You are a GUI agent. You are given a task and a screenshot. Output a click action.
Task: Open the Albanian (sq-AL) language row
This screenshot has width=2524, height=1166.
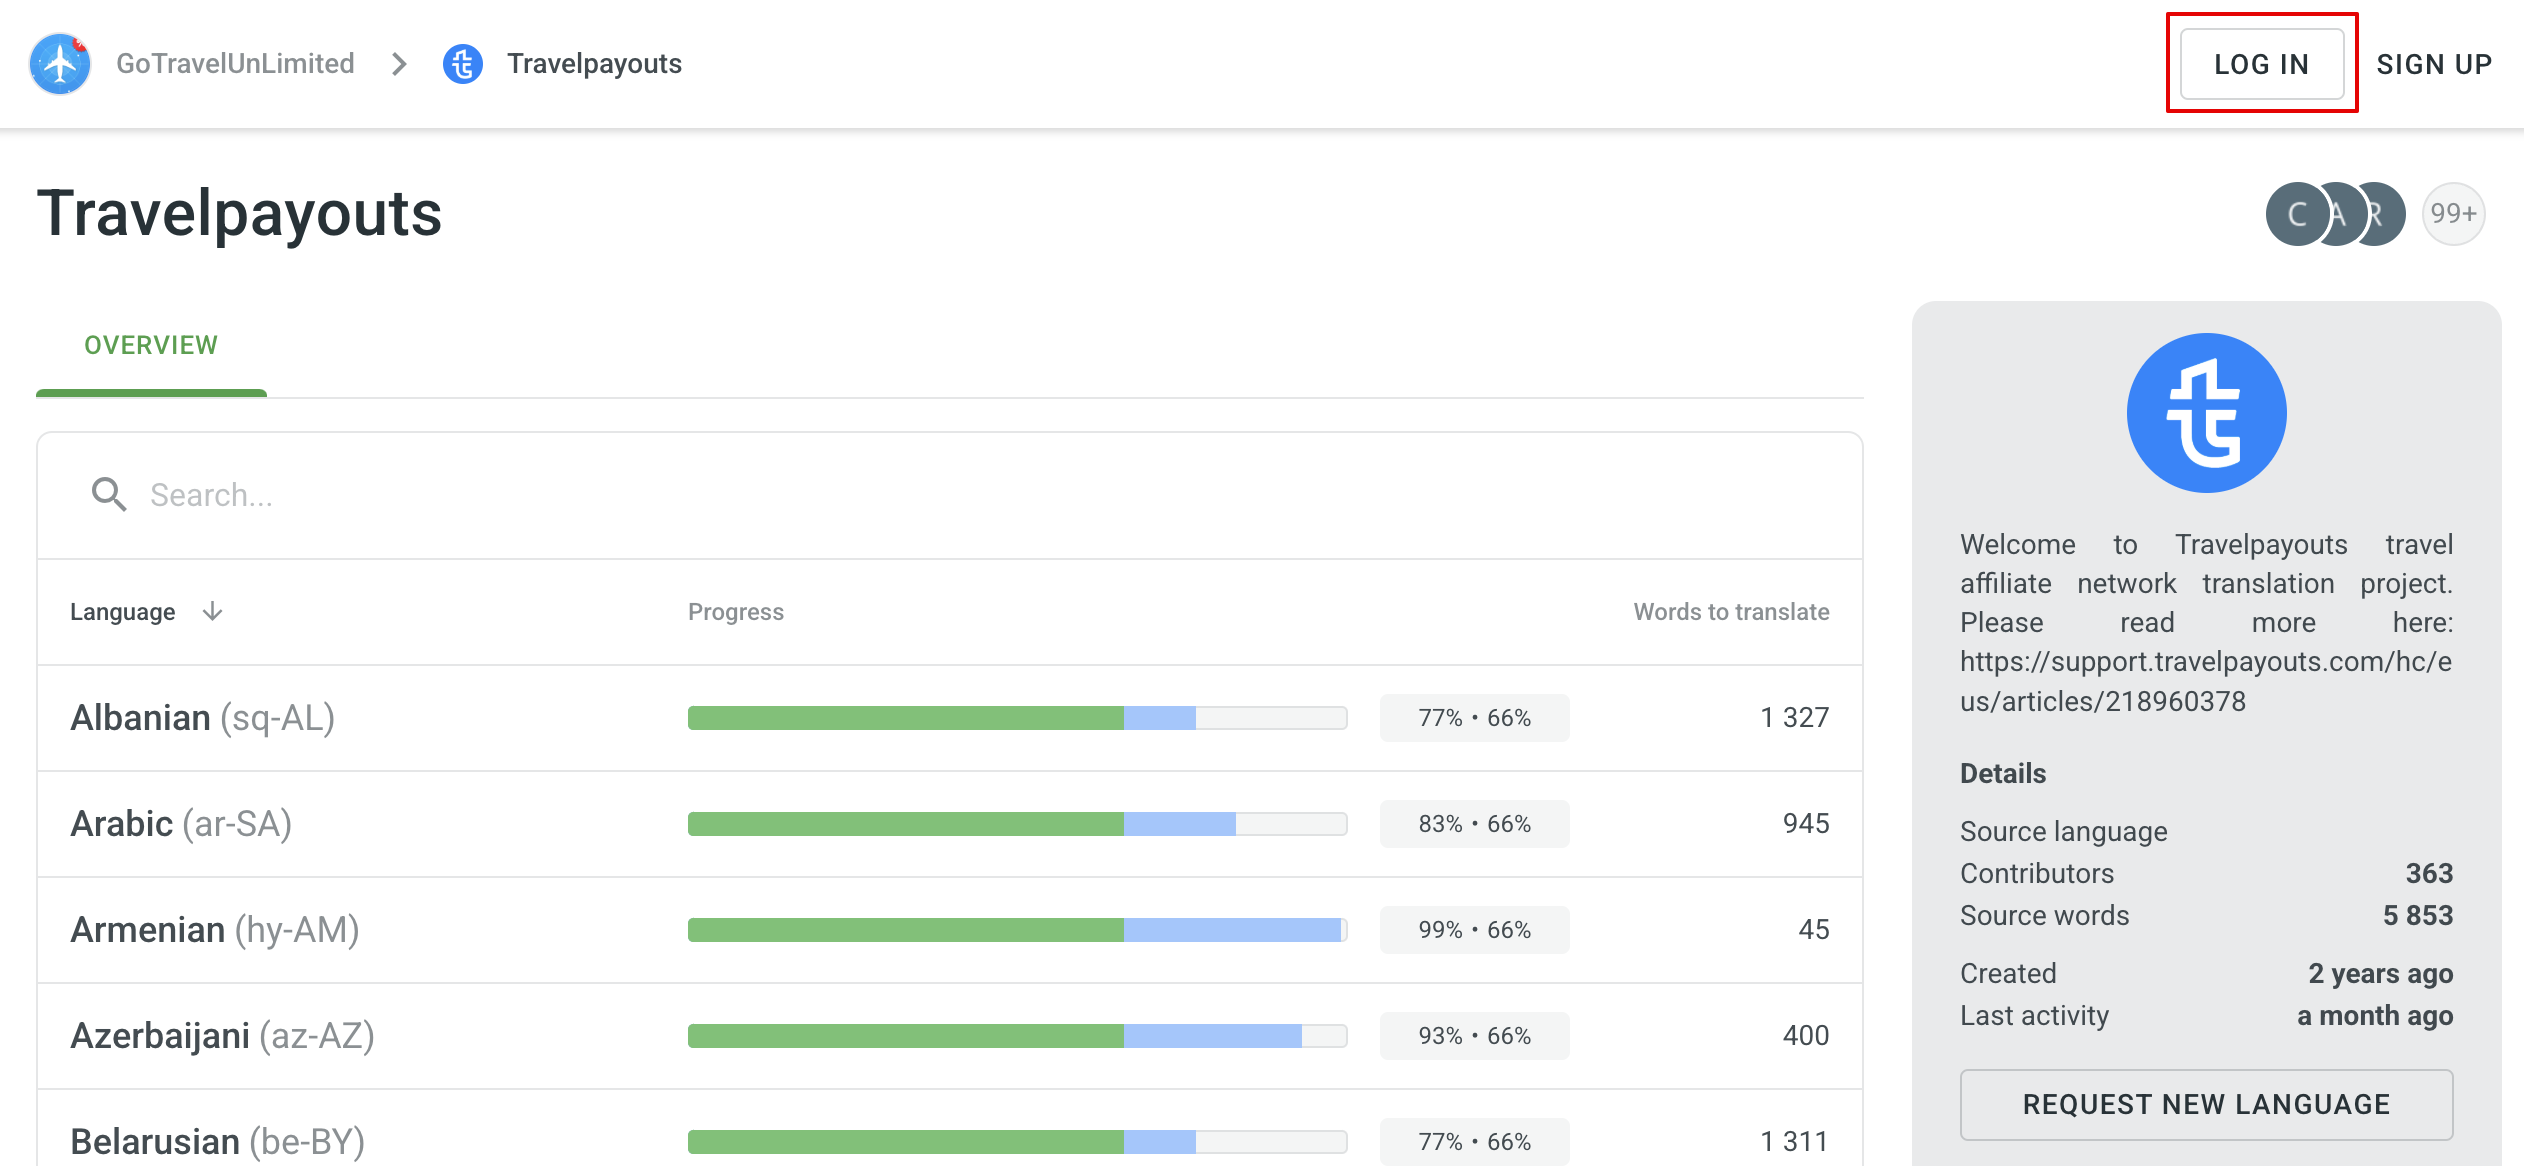pos(950,718)
